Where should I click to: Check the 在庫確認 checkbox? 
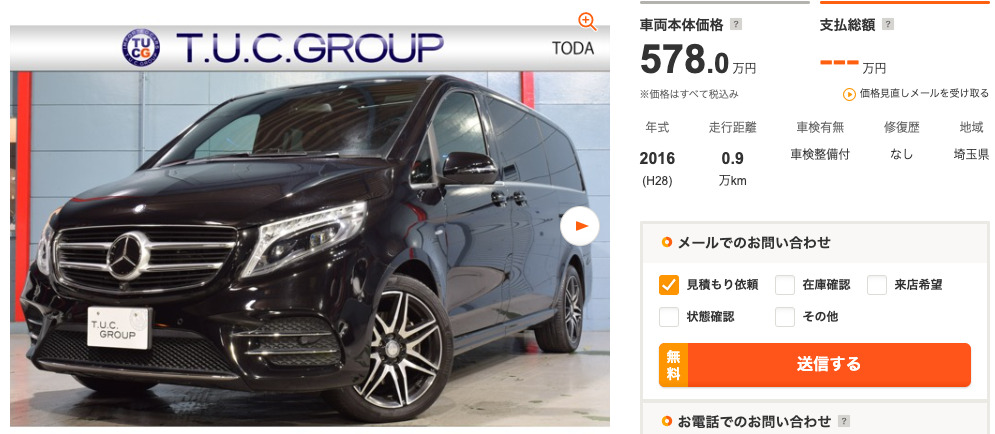(x=785, y=285)
